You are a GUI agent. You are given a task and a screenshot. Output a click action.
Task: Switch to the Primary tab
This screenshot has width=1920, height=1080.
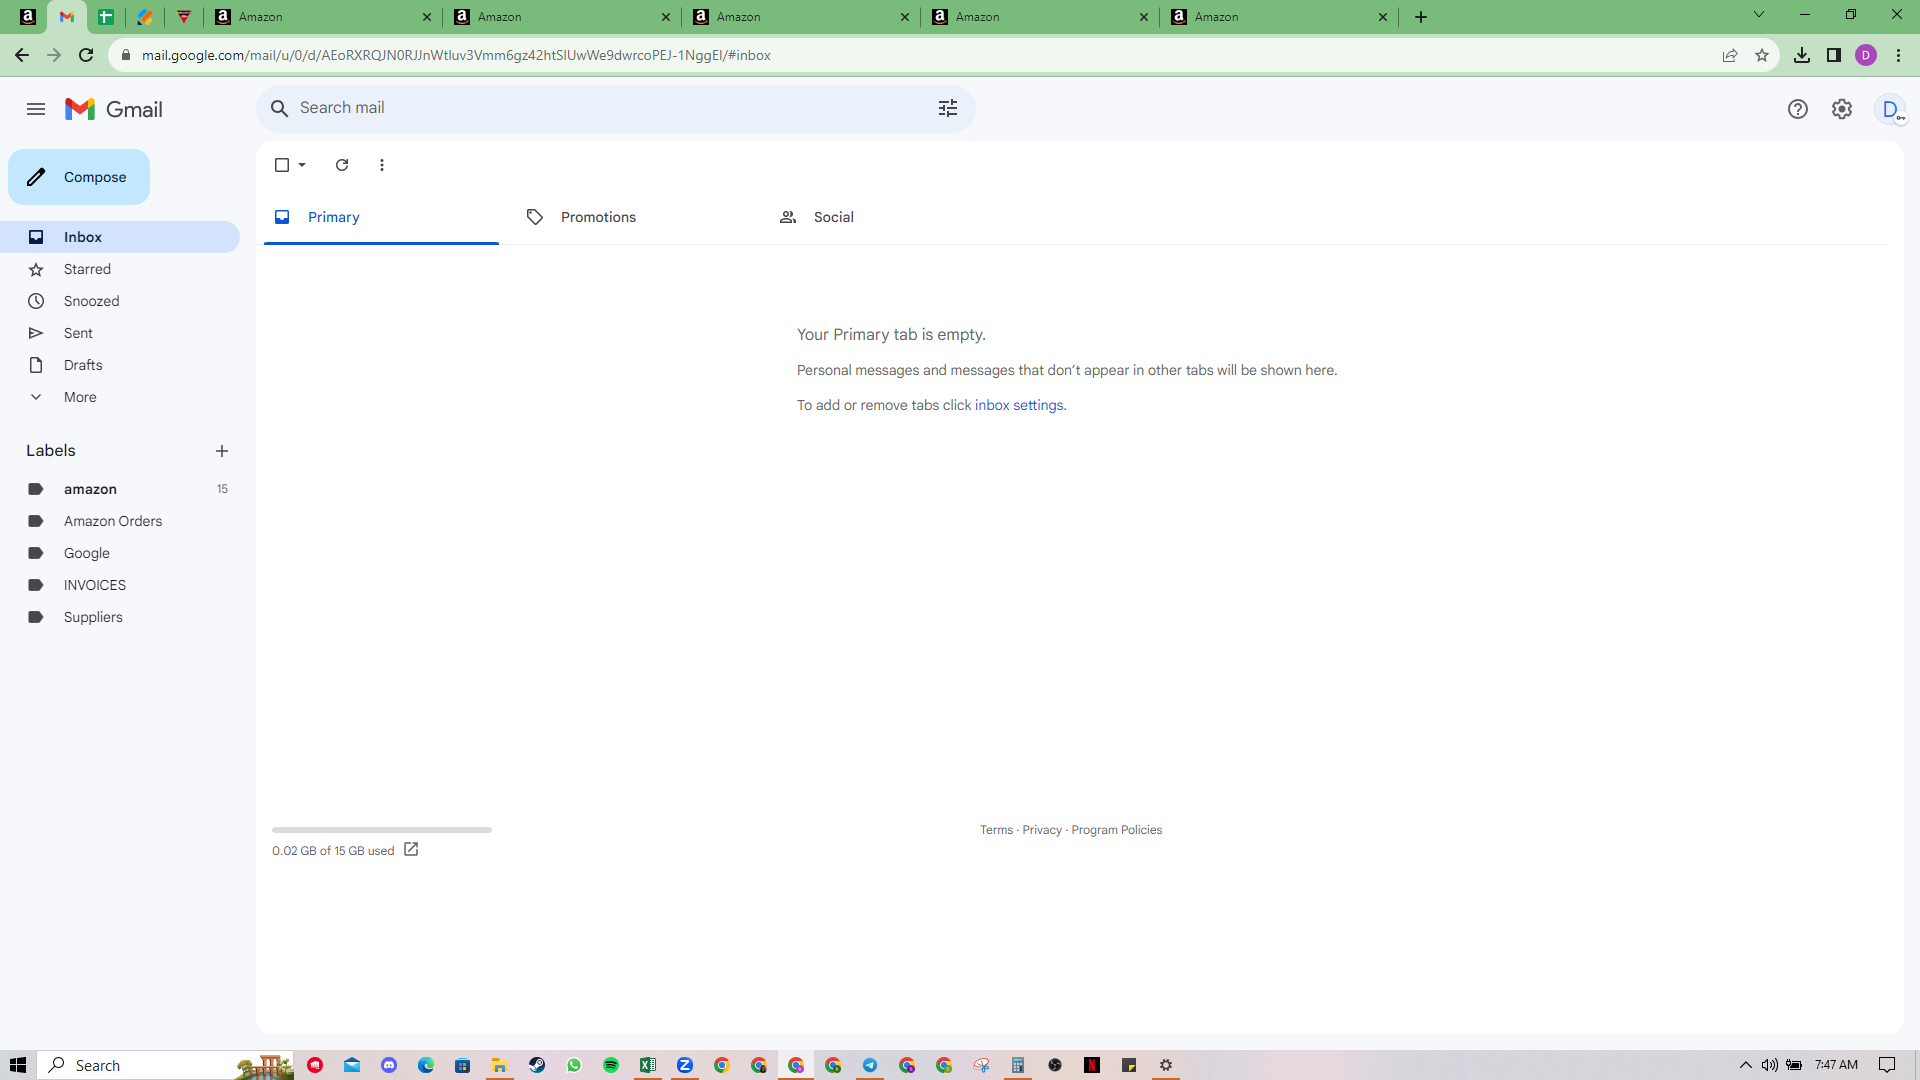pos(381,217)
